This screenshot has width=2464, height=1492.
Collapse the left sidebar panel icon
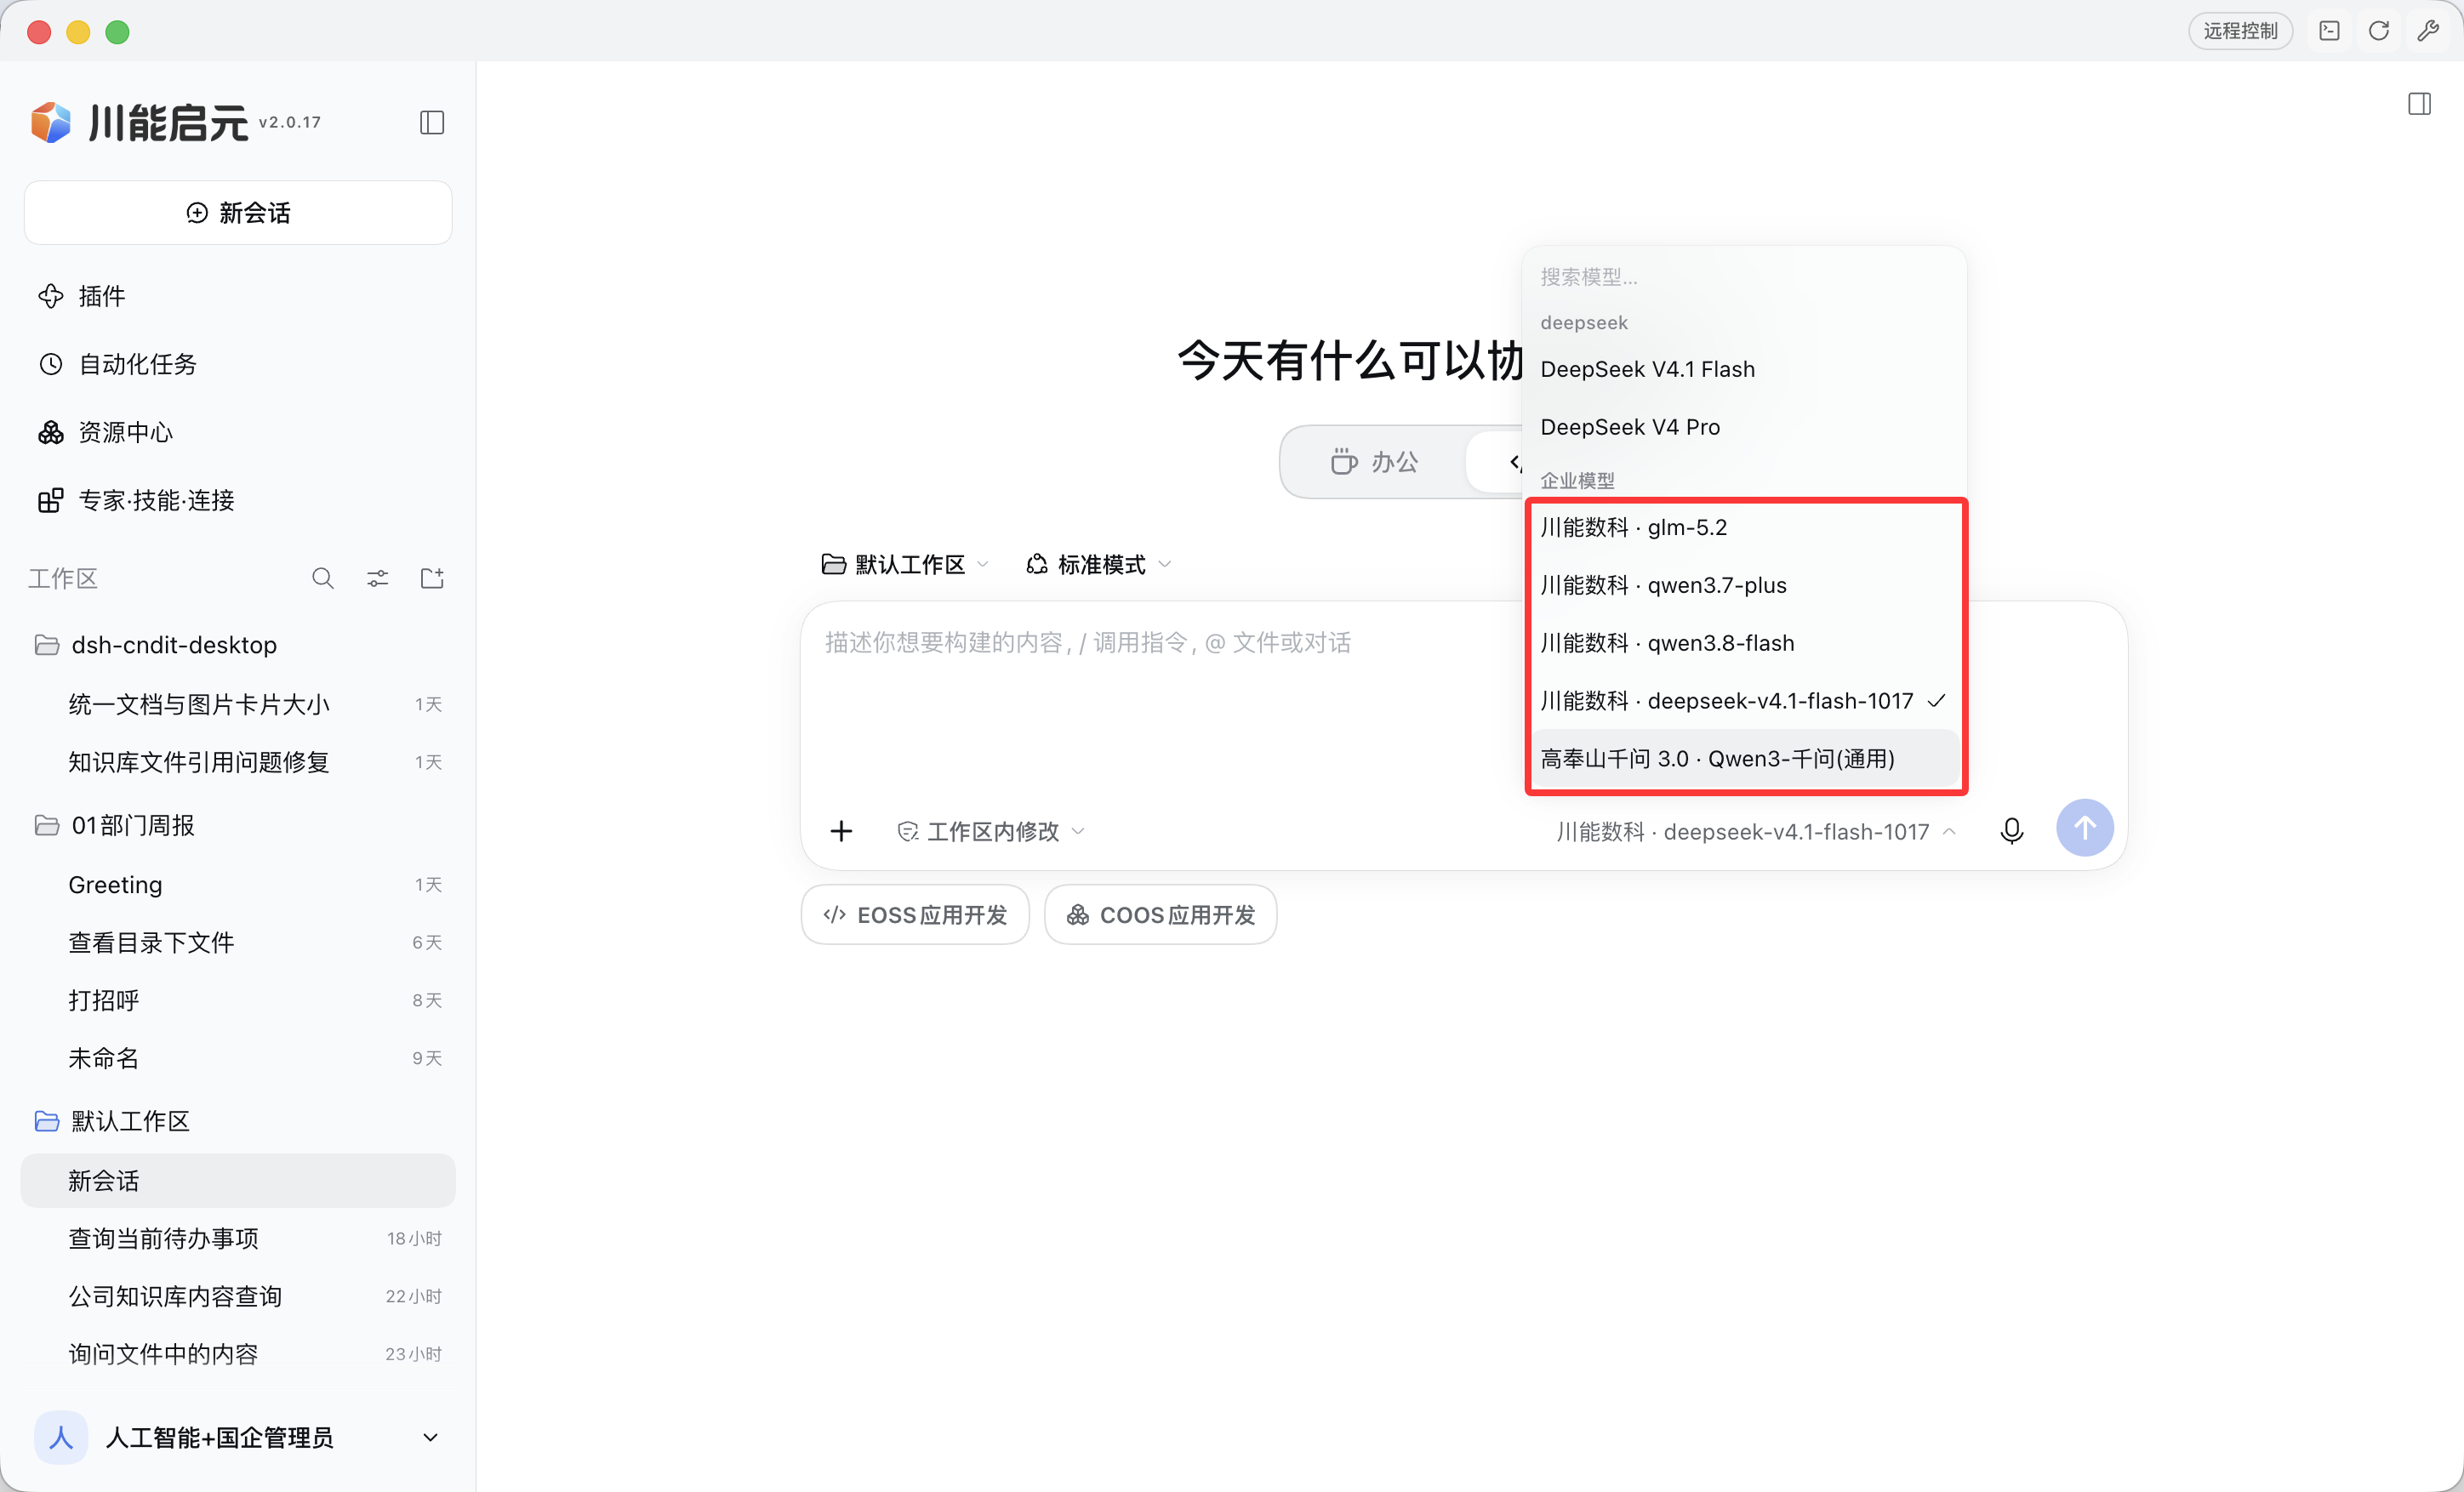pos(431,122)
